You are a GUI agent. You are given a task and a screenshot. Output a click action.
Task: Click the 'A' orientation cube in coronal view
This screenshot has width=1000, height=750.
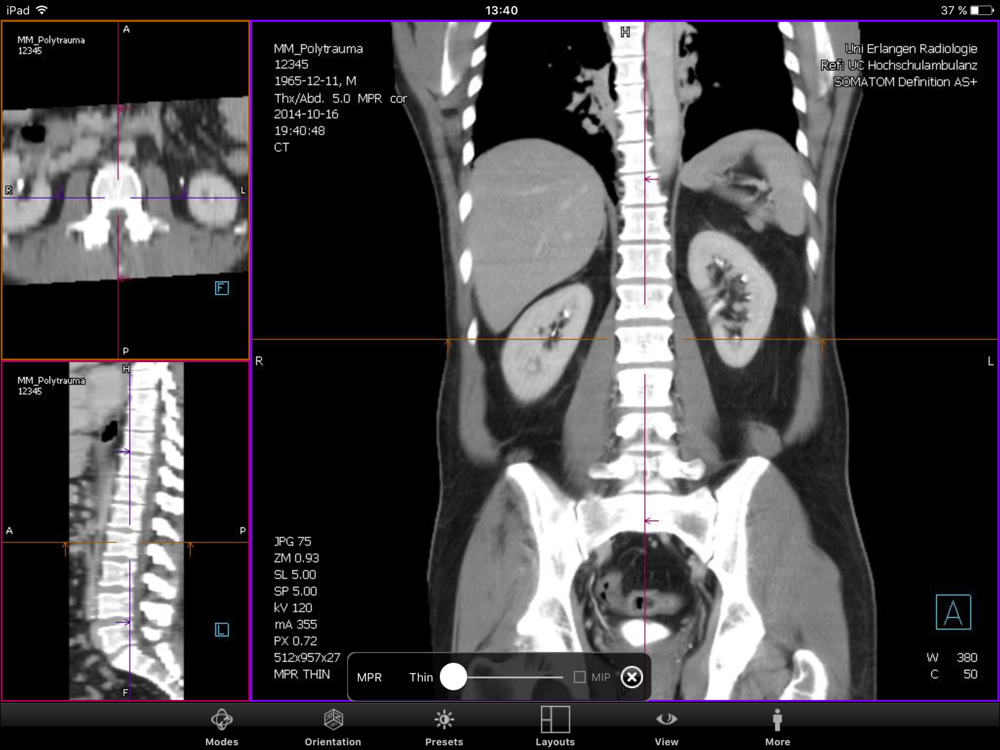[953, 612]
